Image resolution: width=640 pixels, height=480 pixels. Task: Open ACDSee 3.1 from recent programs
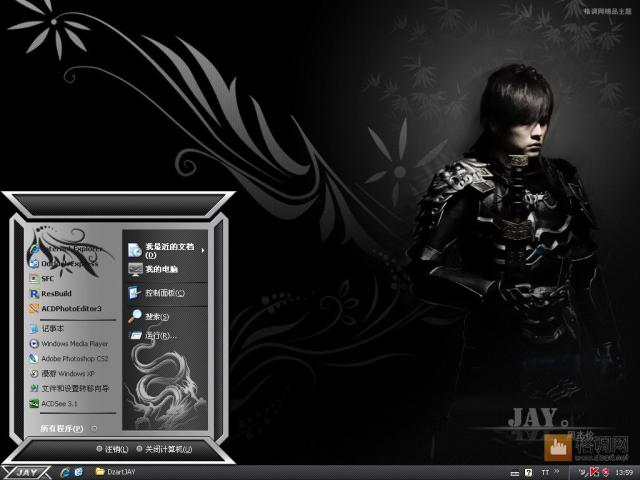pyautogui.click(x=53, y=404)
